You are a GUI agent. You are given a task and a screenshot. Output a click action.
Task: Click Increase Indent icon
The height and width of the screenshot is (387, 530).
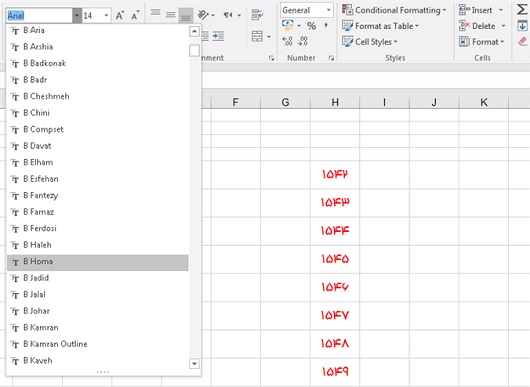click(218, 36)
